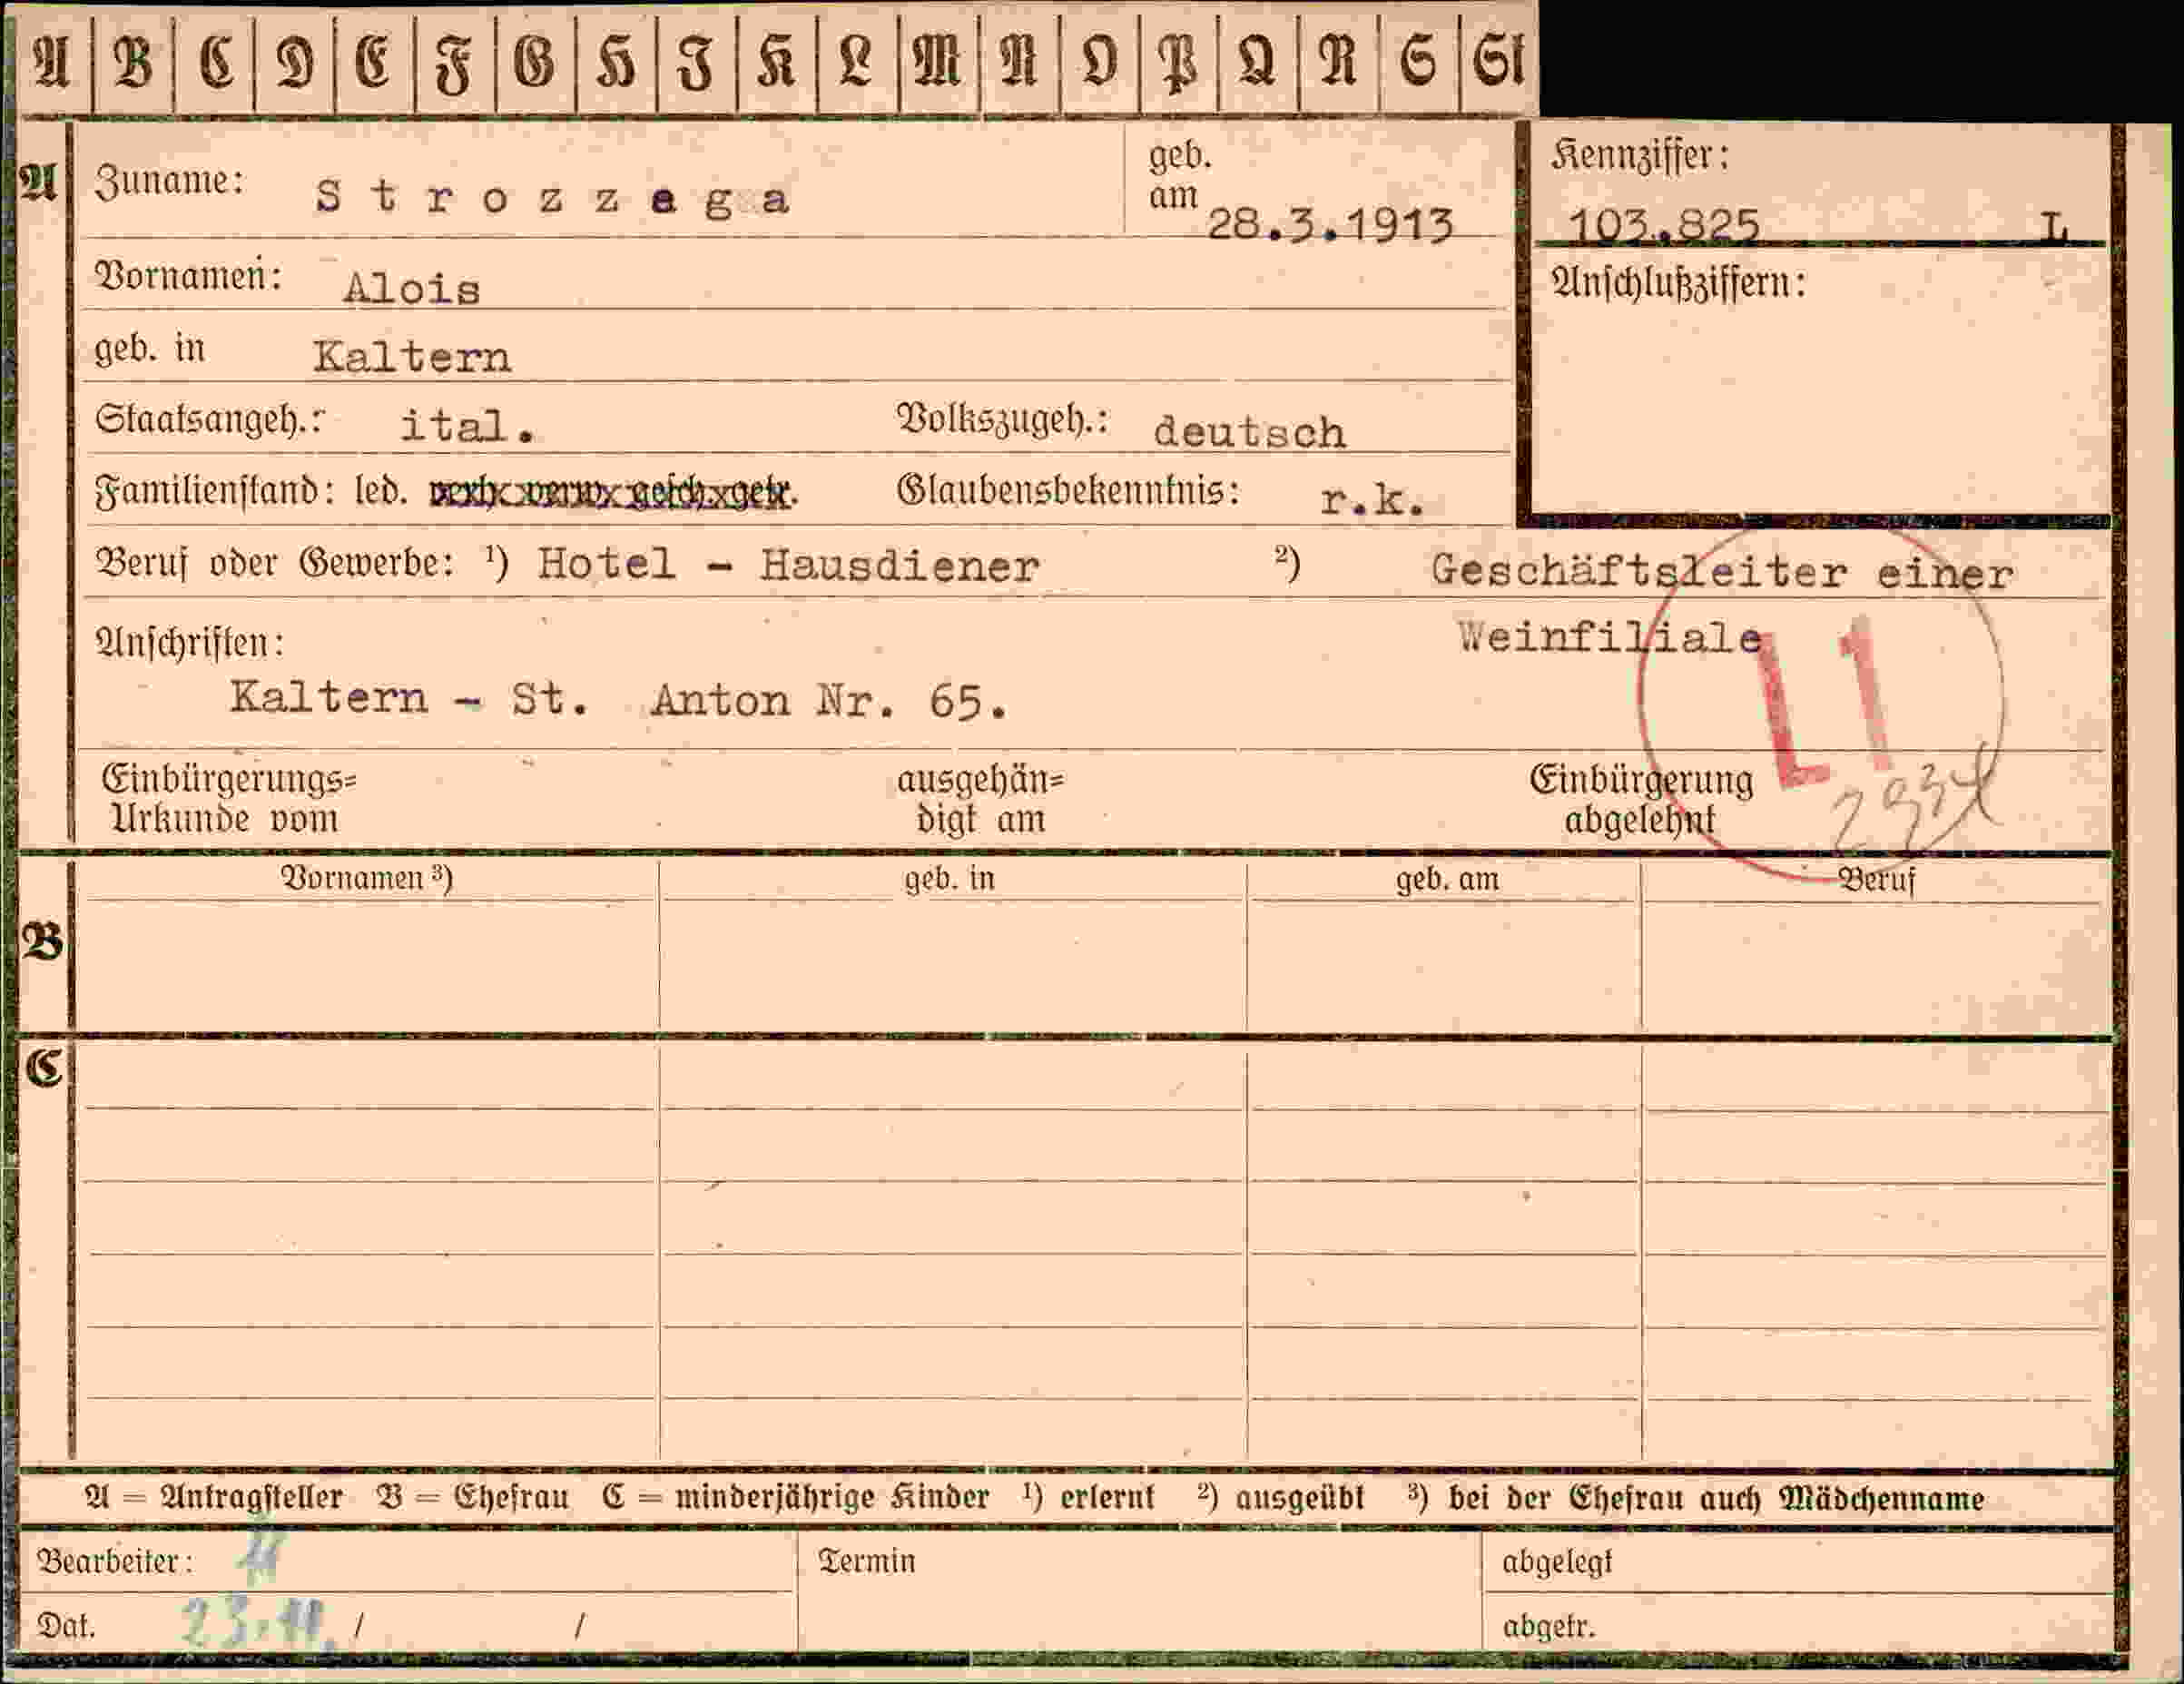Click the 'abgefr.' label

click(x=1549, y=1626)
